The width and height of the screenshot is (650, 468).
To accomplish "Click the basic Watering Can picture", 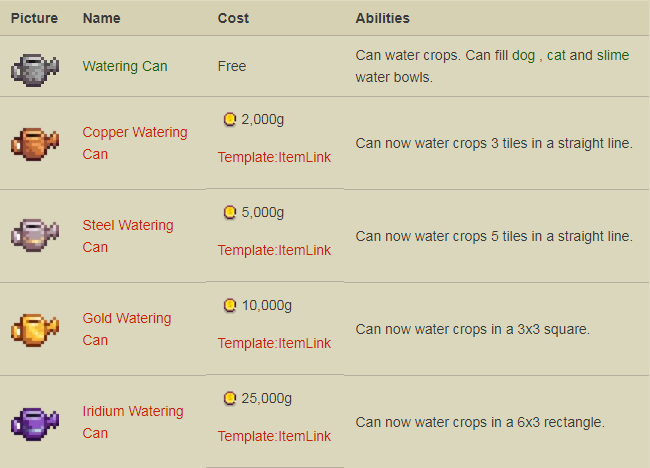I will (34, 68).
